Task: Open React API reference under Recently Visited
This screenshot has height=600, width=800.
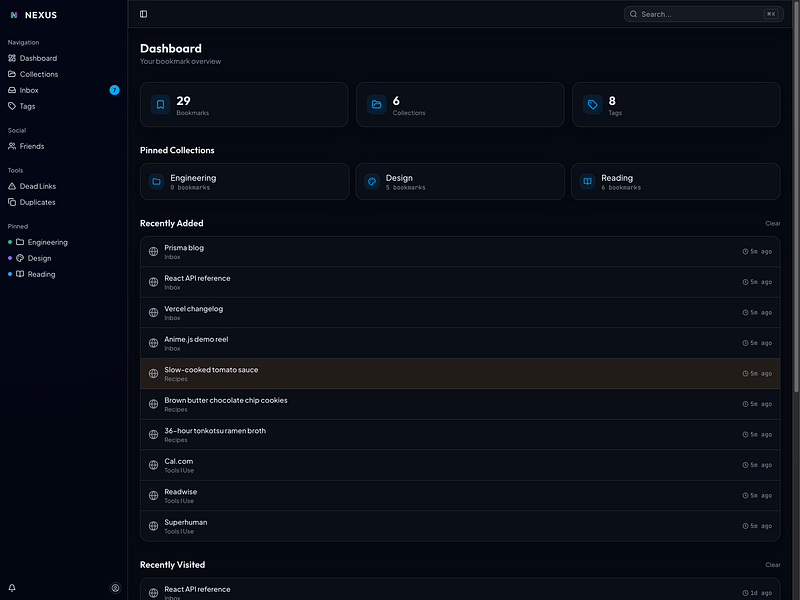Action: pos(460,591)
